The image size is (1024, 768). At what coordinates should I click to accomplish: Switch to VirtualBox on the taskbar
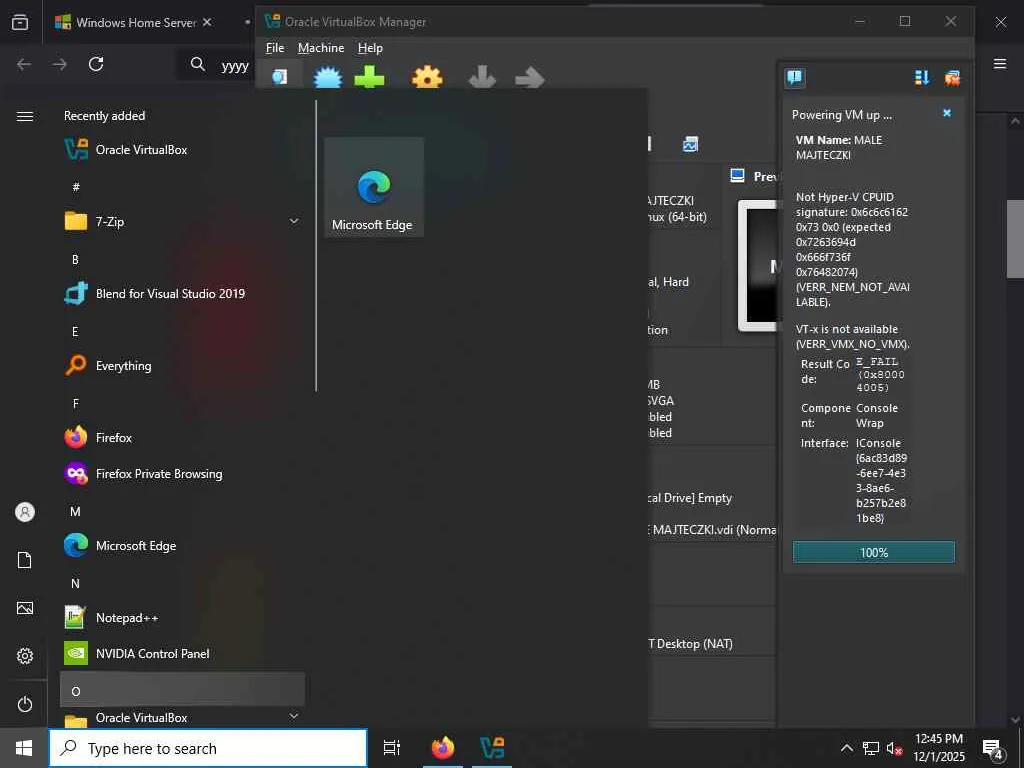(492, 748)
